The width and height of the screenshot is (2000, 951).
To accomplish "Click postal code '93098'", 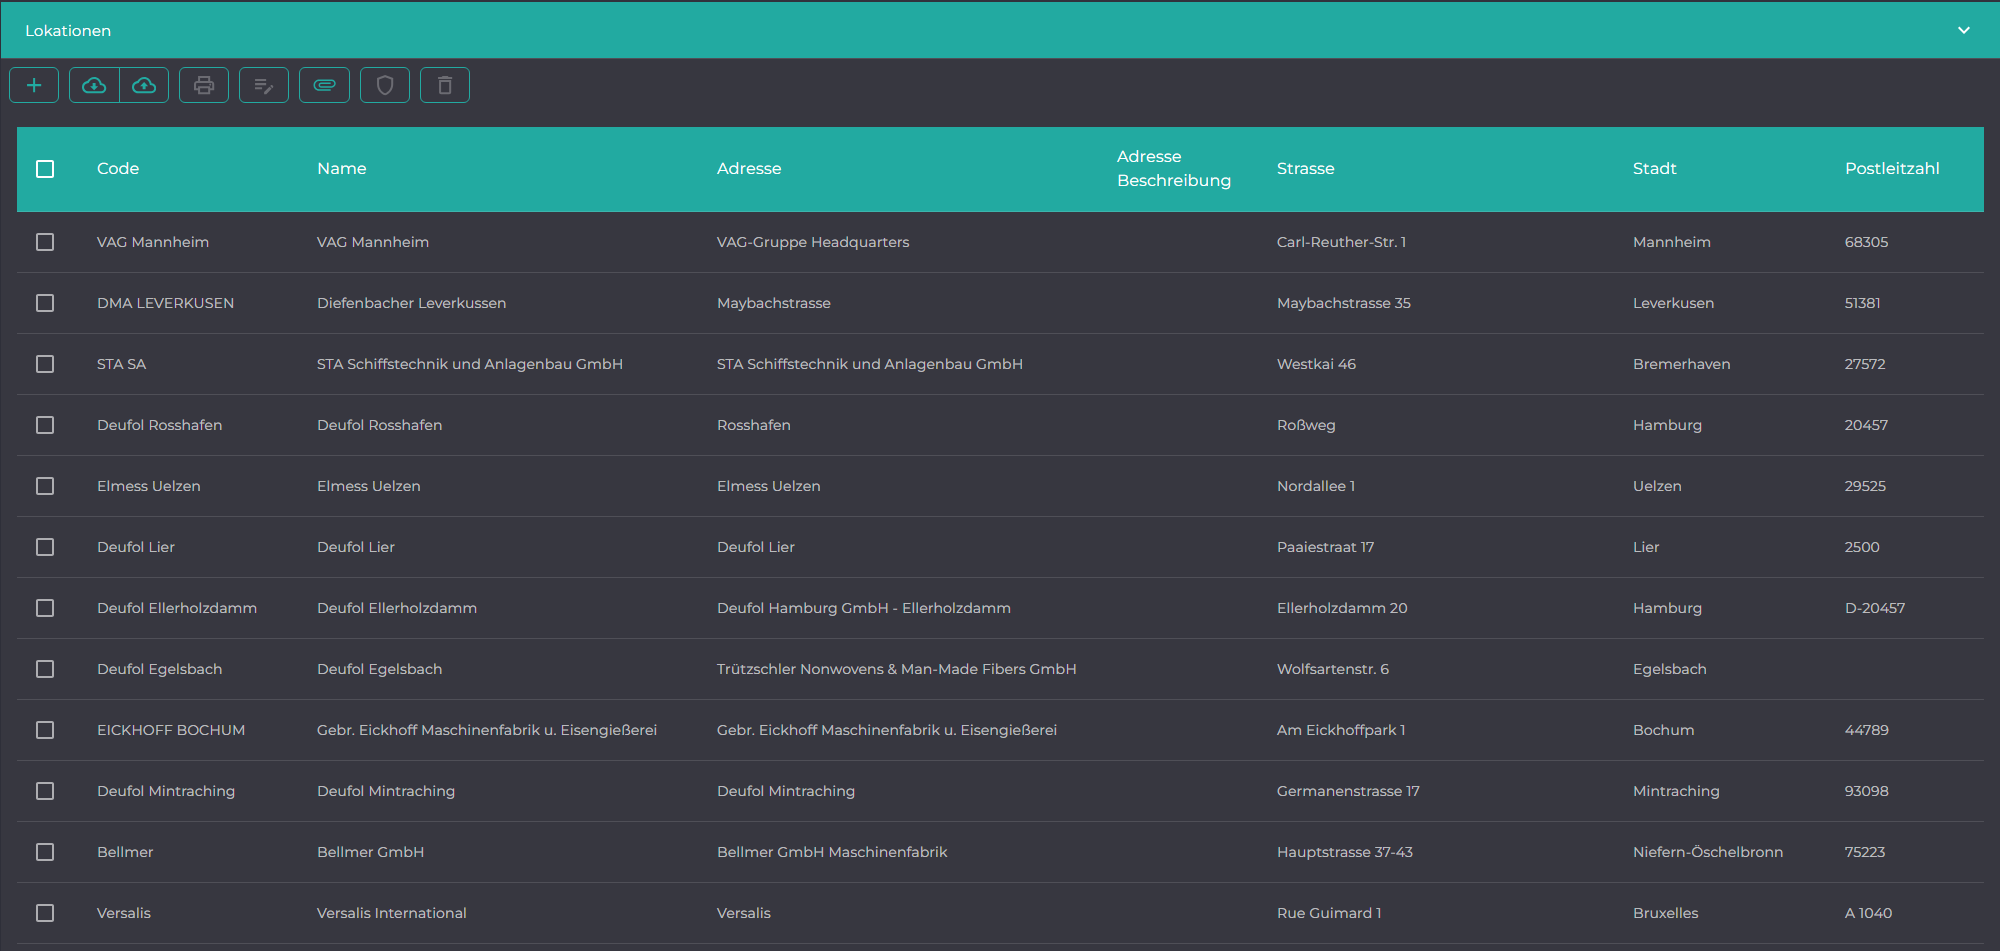I will click(1867, 791).
